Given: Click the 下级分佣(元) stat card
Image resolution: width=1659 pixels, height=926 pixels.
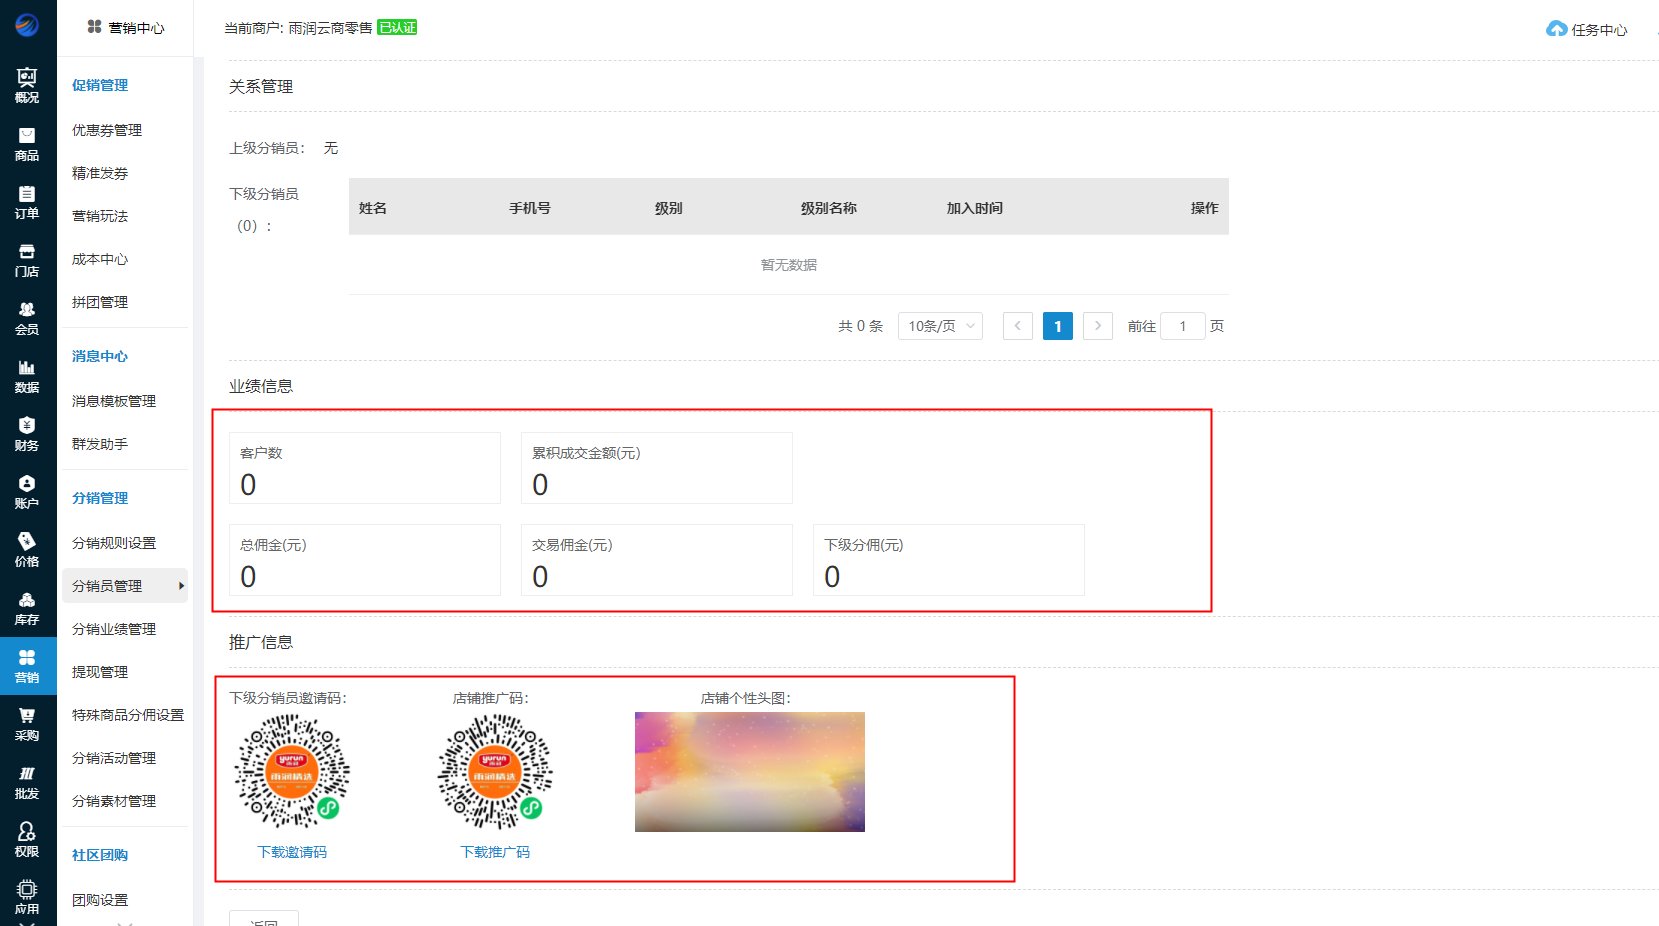Looking at the screenshot, I should pos(949,560).
